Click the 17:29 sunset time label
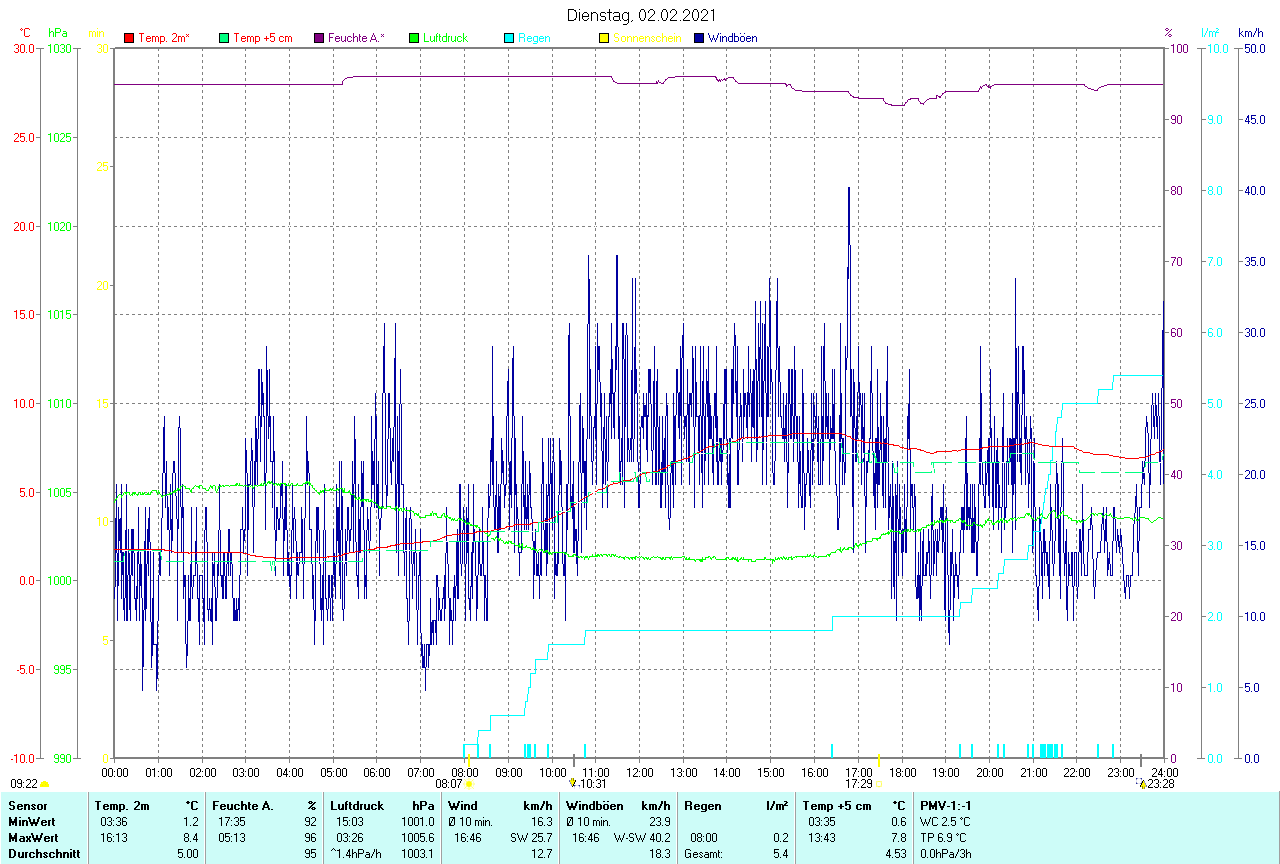This screenshot has width=1280, height=864. [x=859, y=784]
